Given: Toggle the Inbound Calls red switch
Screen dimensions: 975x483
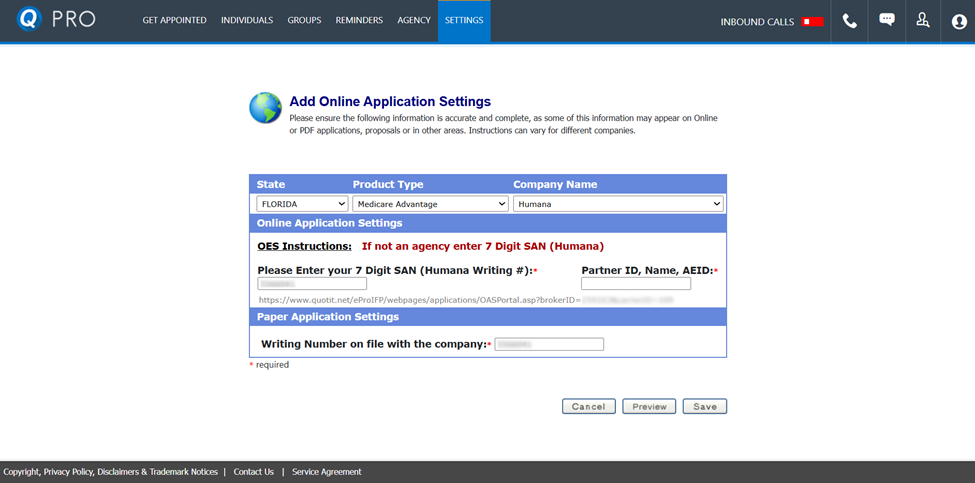Looking at the screenshot, I should click(x=812, y=22).
